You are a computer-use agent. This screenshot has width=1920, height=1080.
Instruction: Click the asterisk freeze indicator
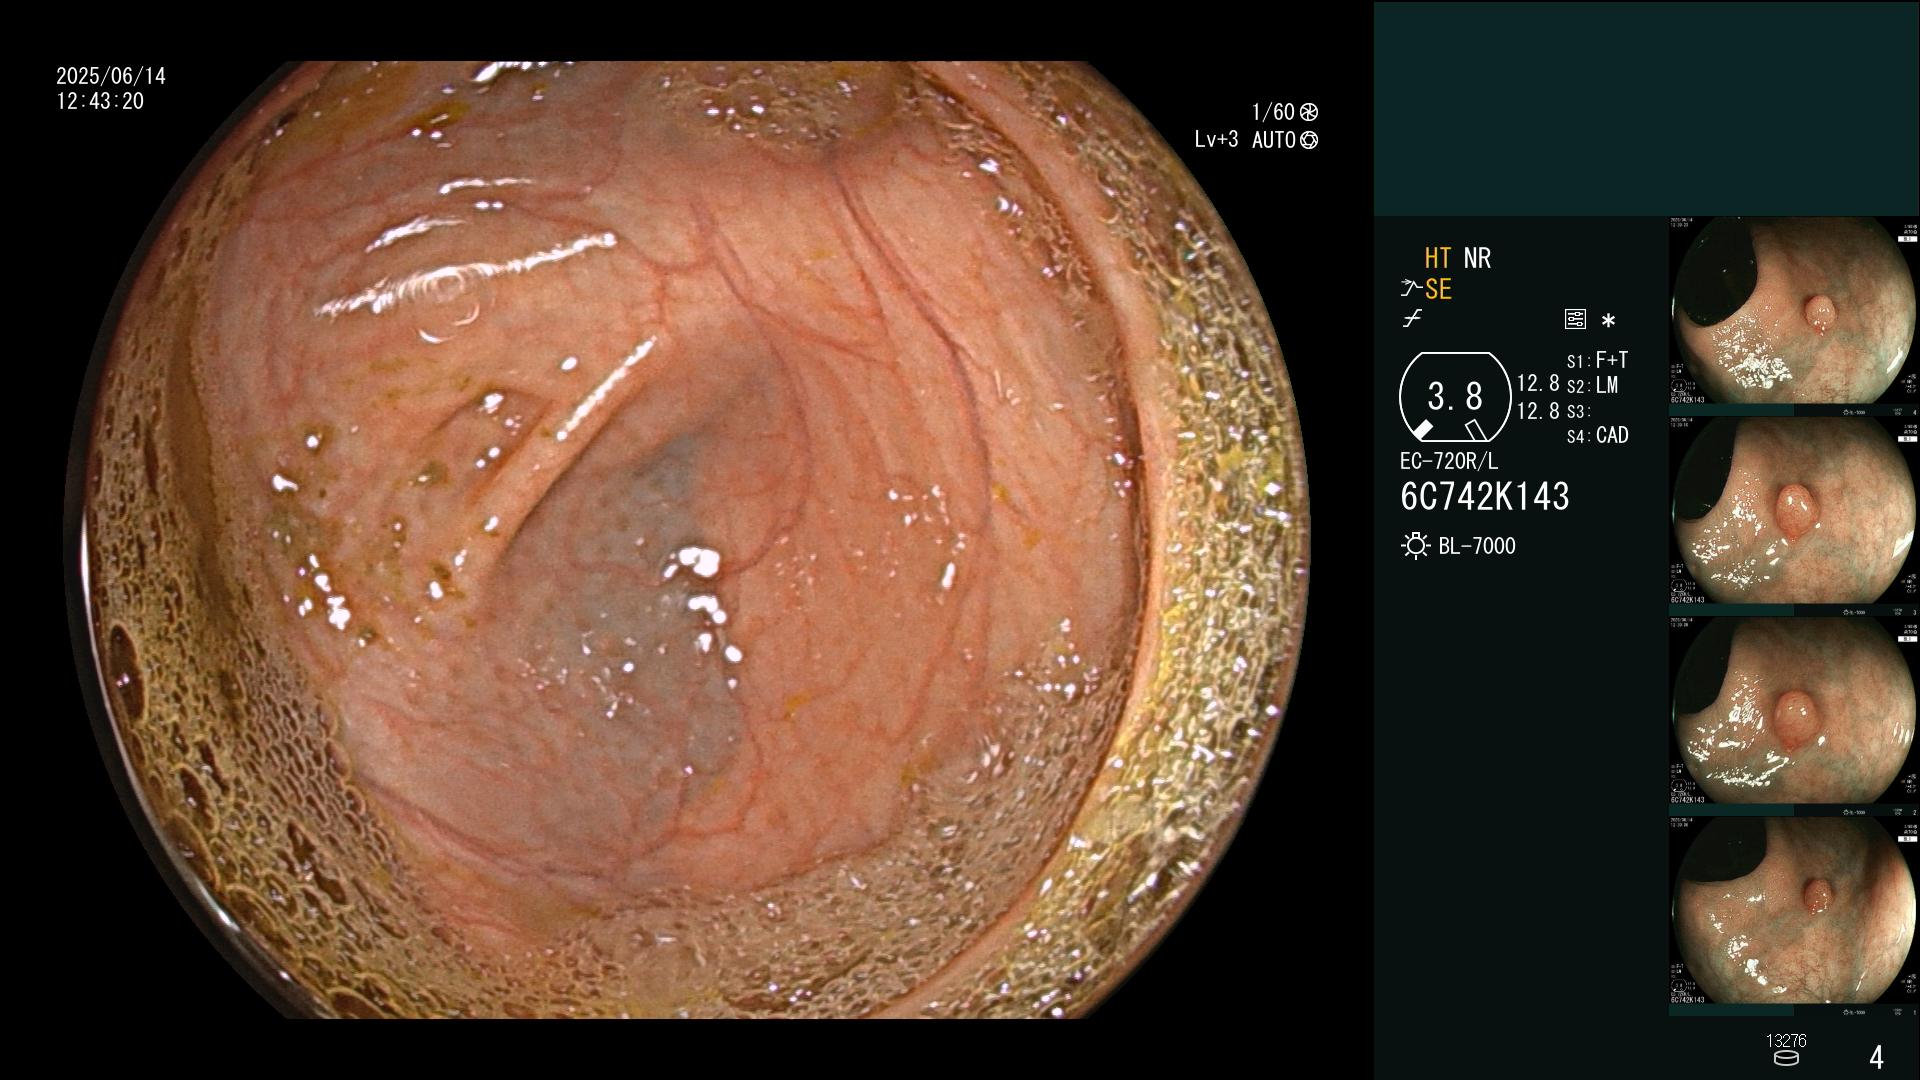[1608, 321]
